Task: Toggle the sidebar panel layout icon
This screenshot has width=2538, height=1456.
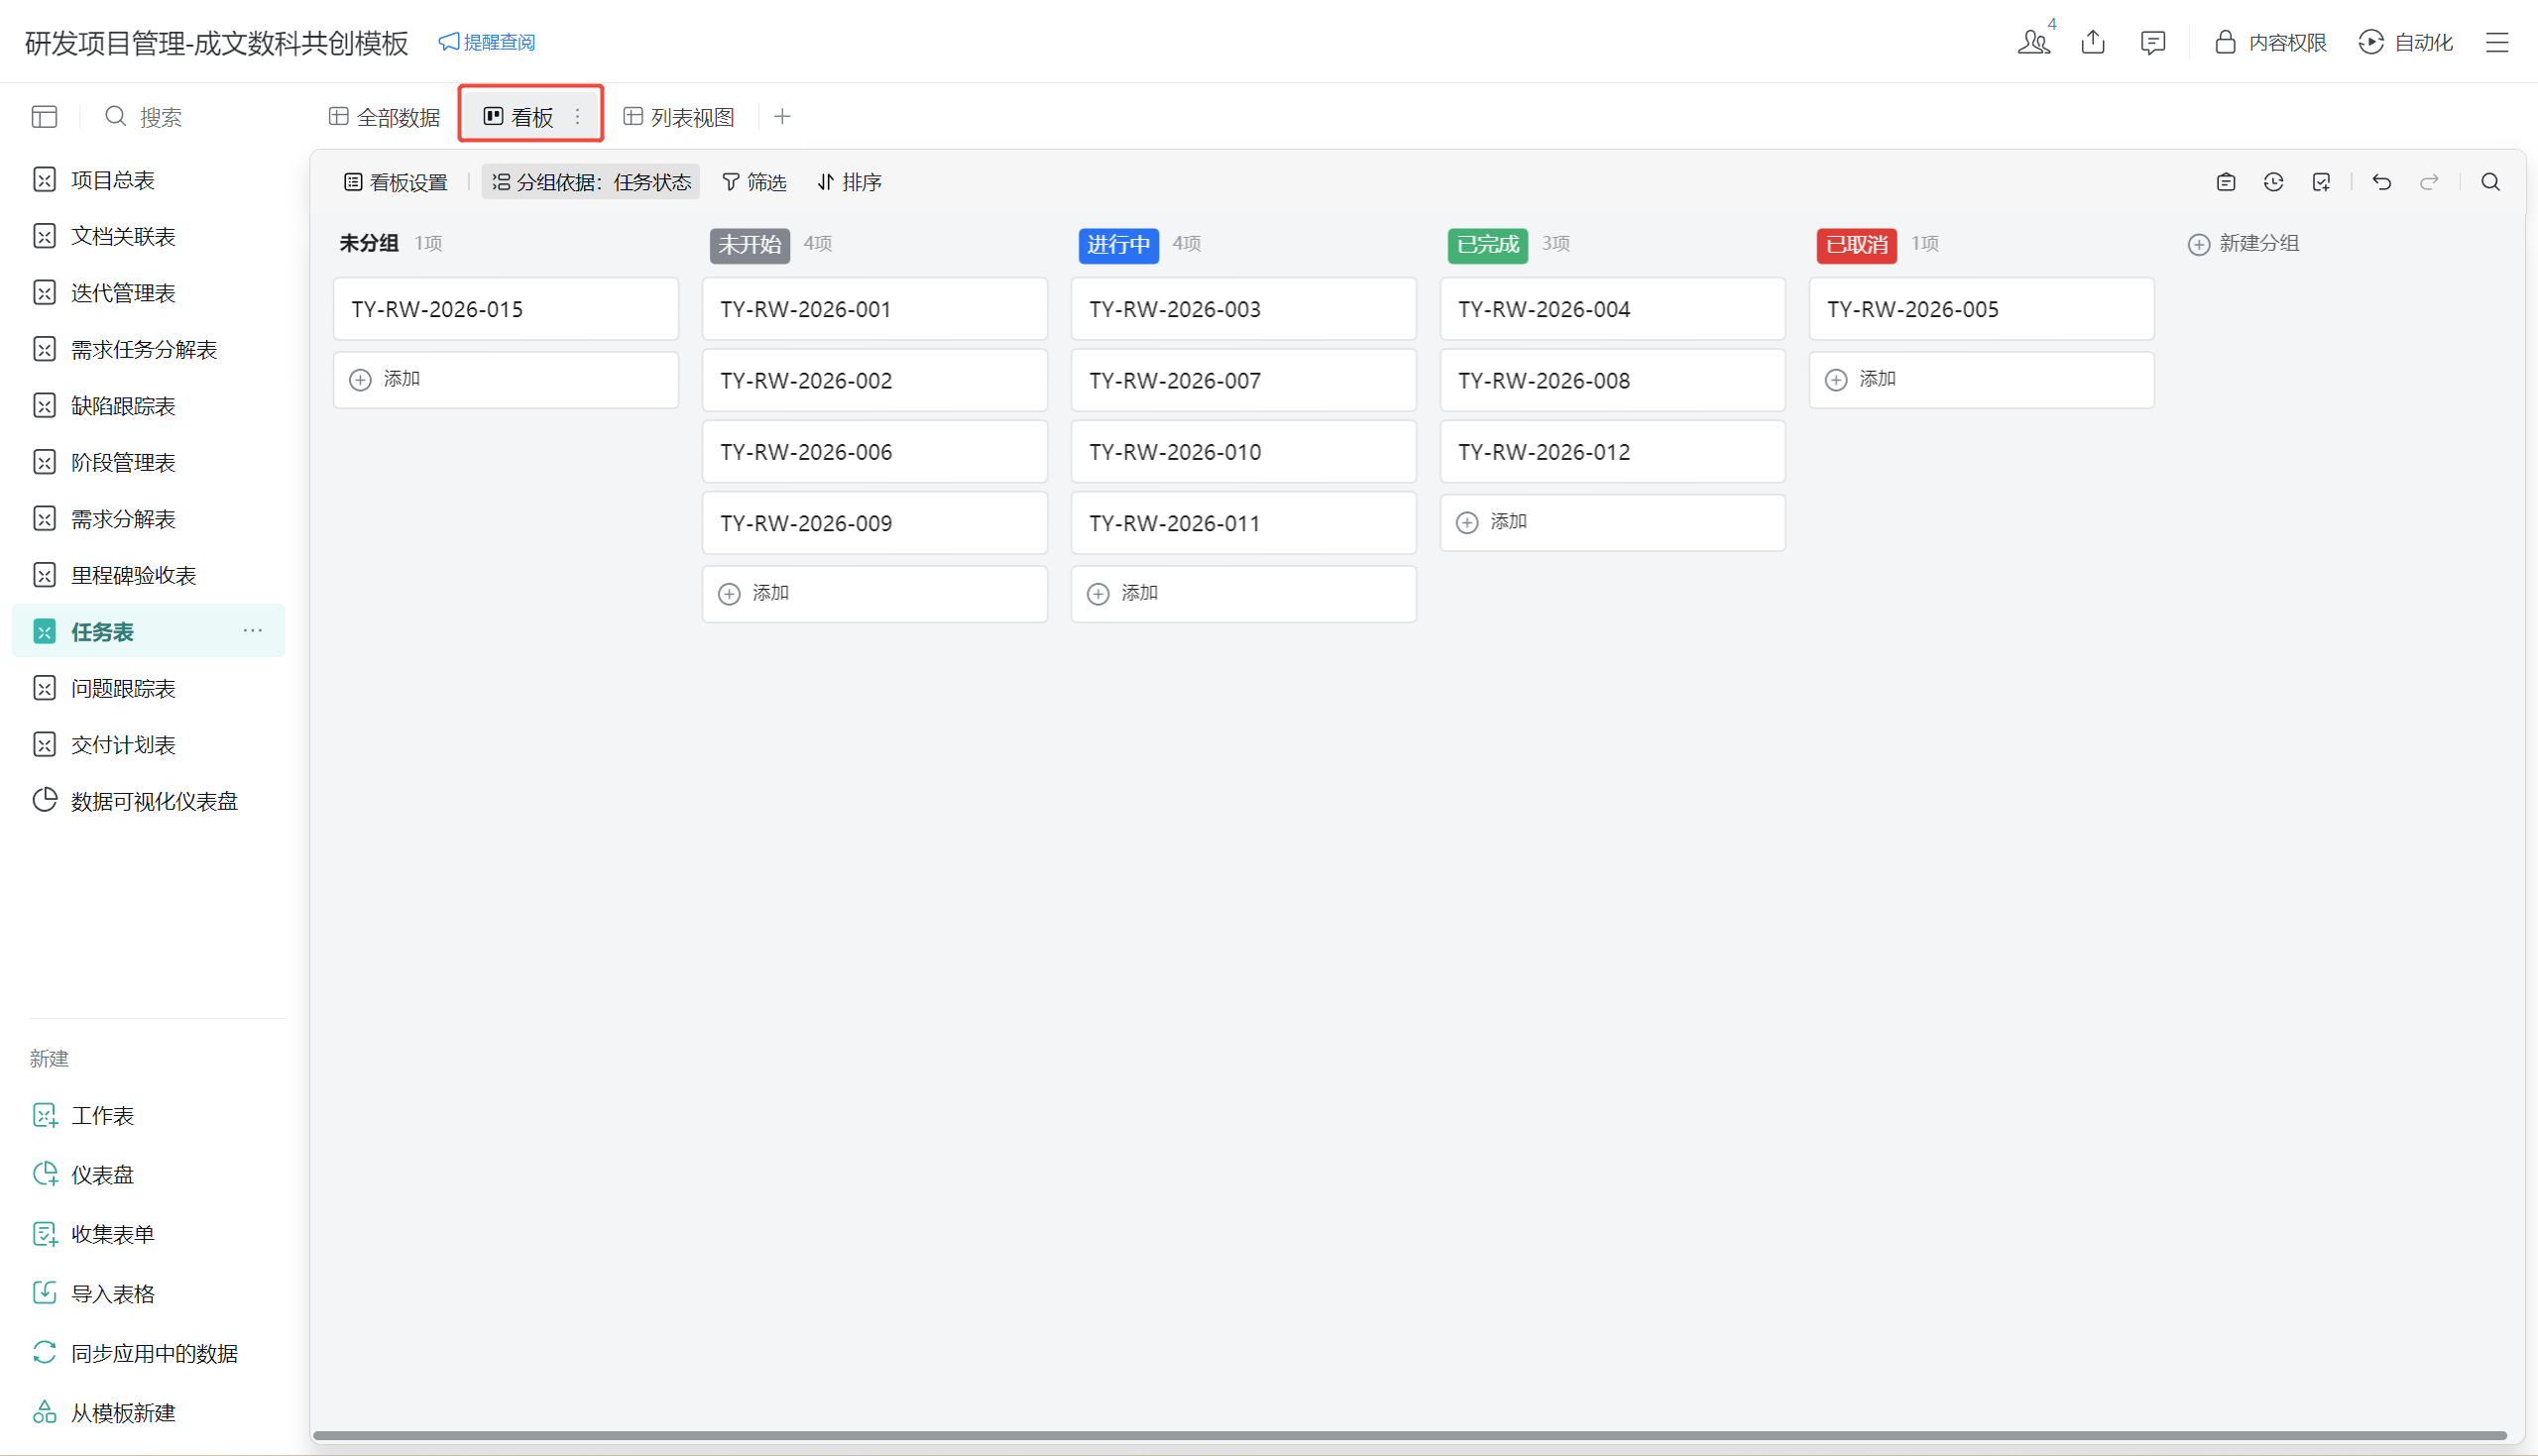Action: [x=44, y=117]
